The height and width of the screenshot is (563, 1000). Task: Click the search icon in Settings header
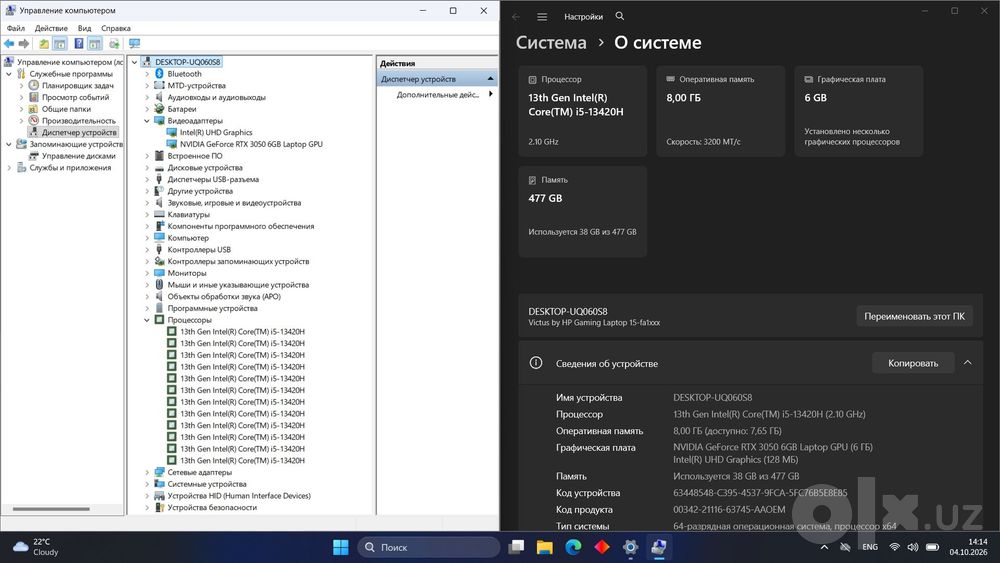pyautogui.click(x=620, y=17)
